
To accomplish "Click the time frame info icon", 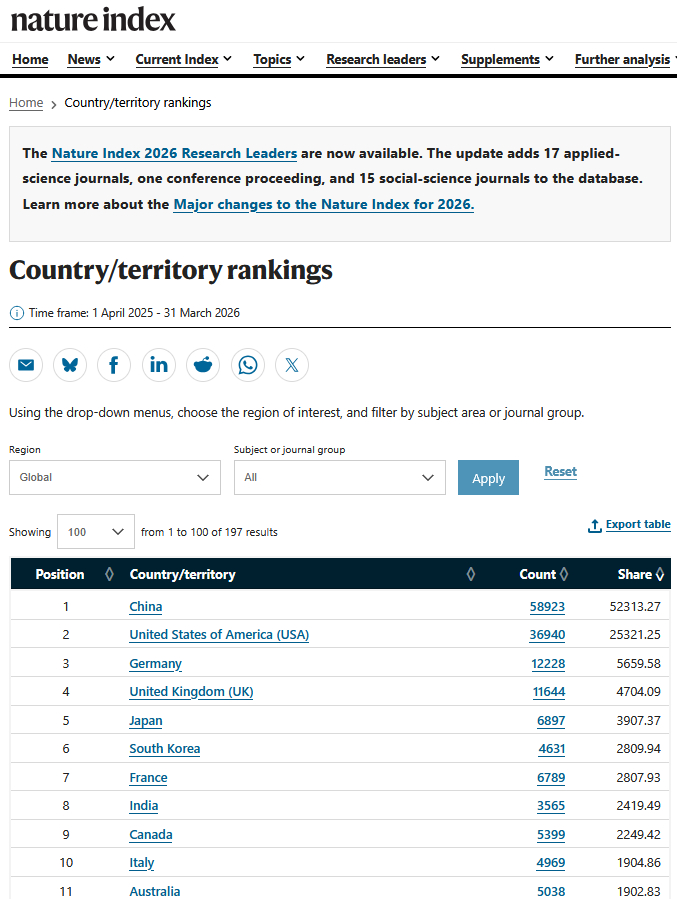I will pos(17,313).
